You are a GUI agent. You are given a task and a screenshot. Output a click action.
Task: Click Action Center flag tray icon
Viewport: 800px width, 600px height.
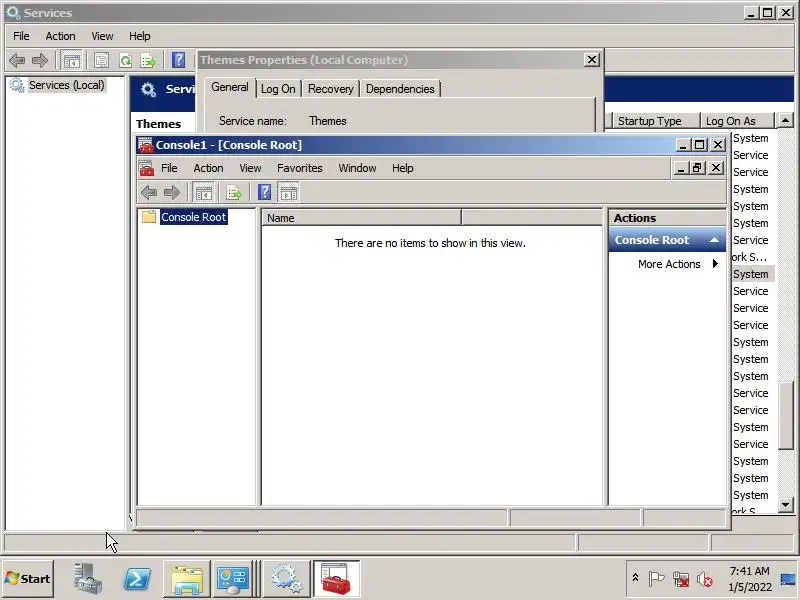656,579
